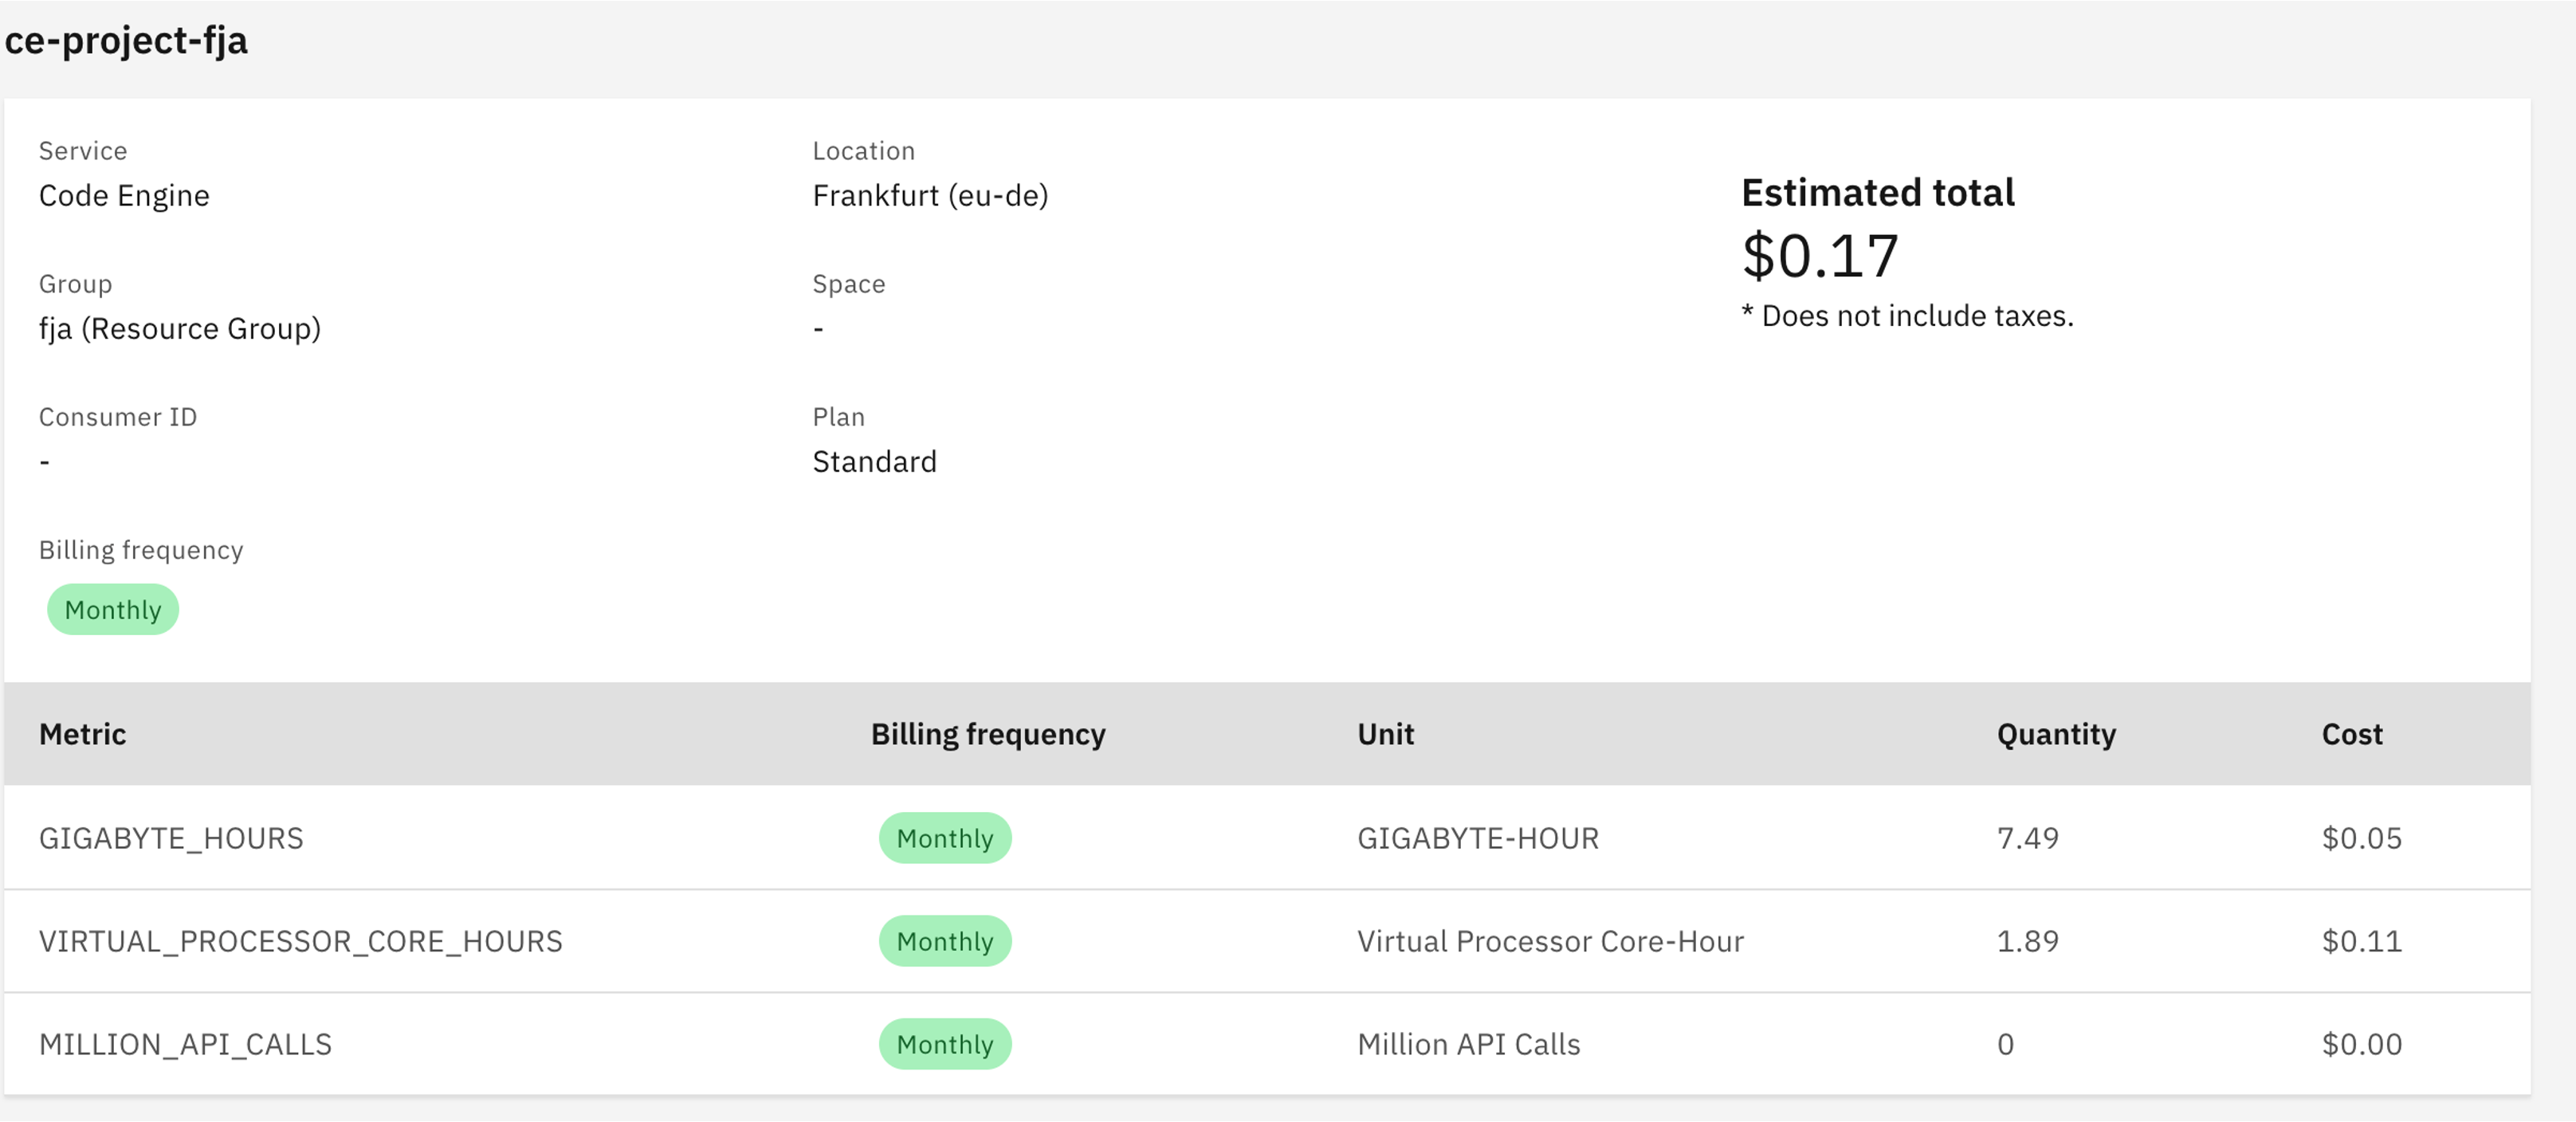Select the GIGABYTE_HOURS metric row

[x=171, y=838]
